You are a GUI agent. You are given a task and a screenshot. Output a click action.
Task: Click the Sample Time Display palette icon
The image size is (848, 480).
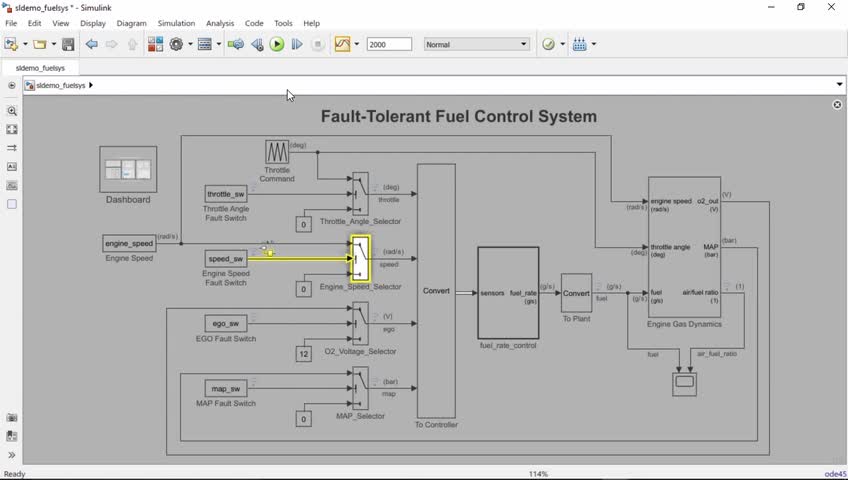12,148
